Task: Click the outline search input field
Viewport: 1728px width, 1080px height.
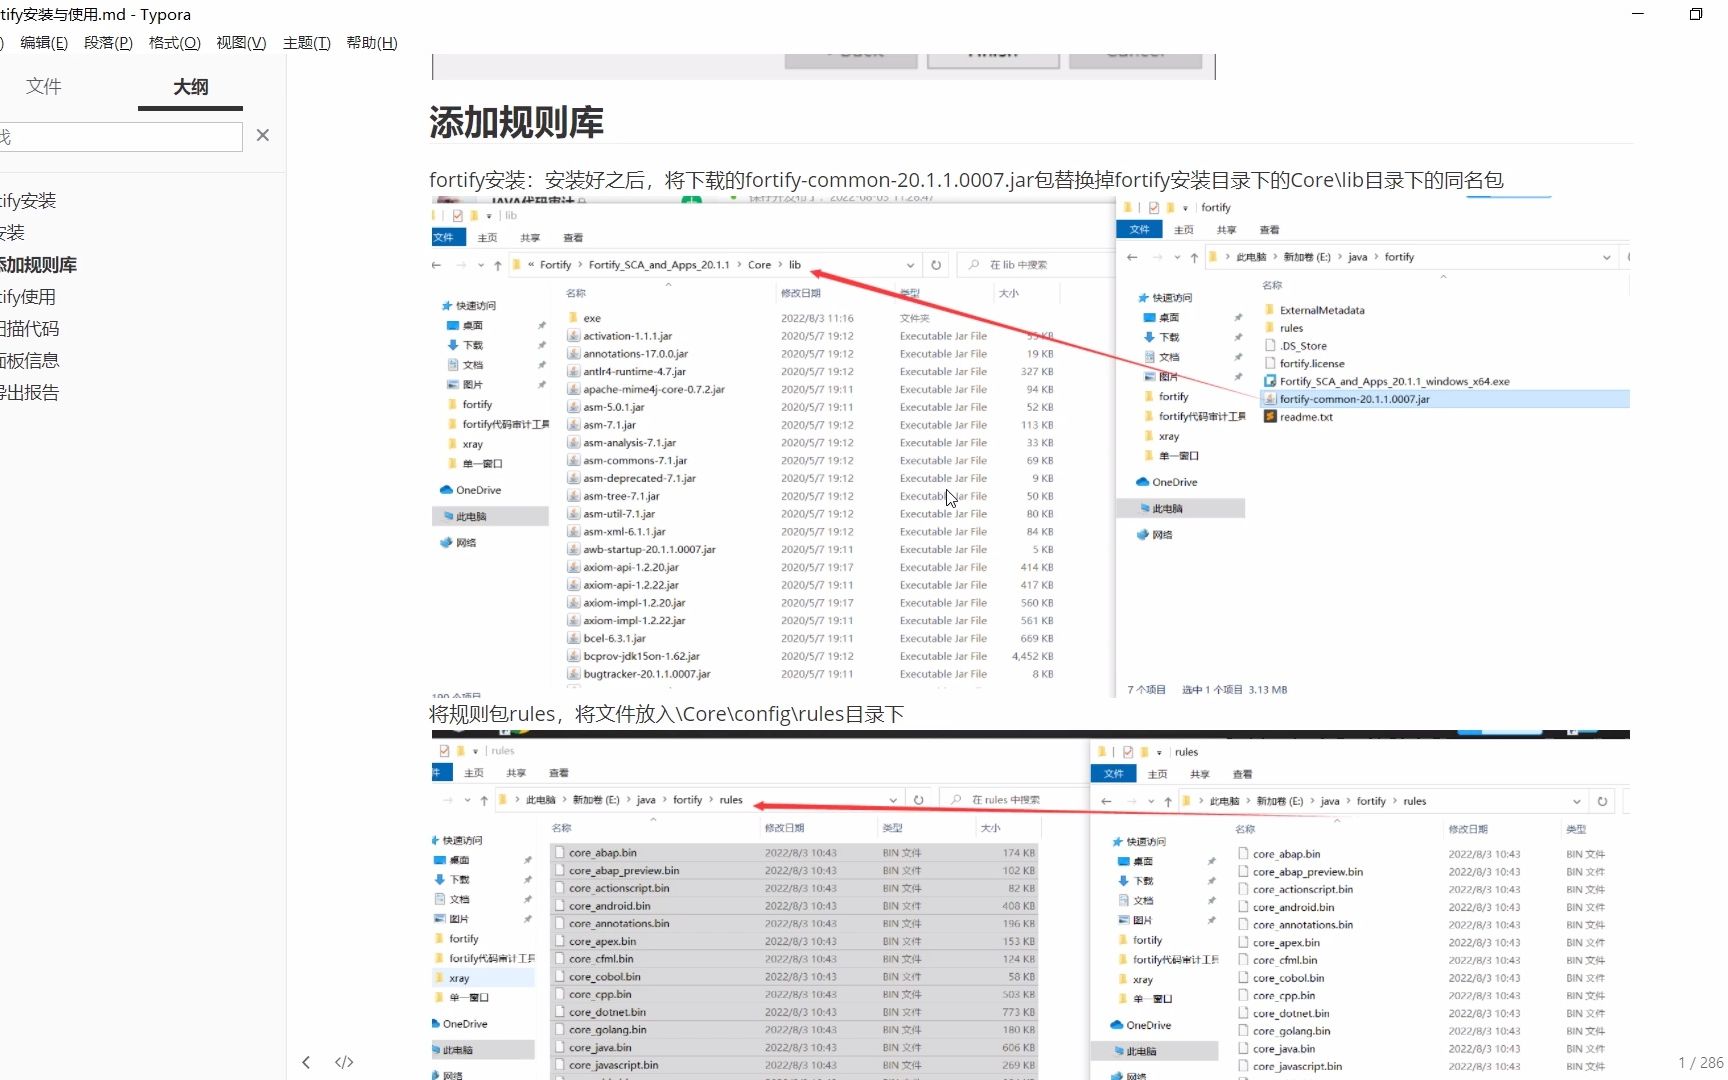Action: pyautogui.click(x=120, y=137)
